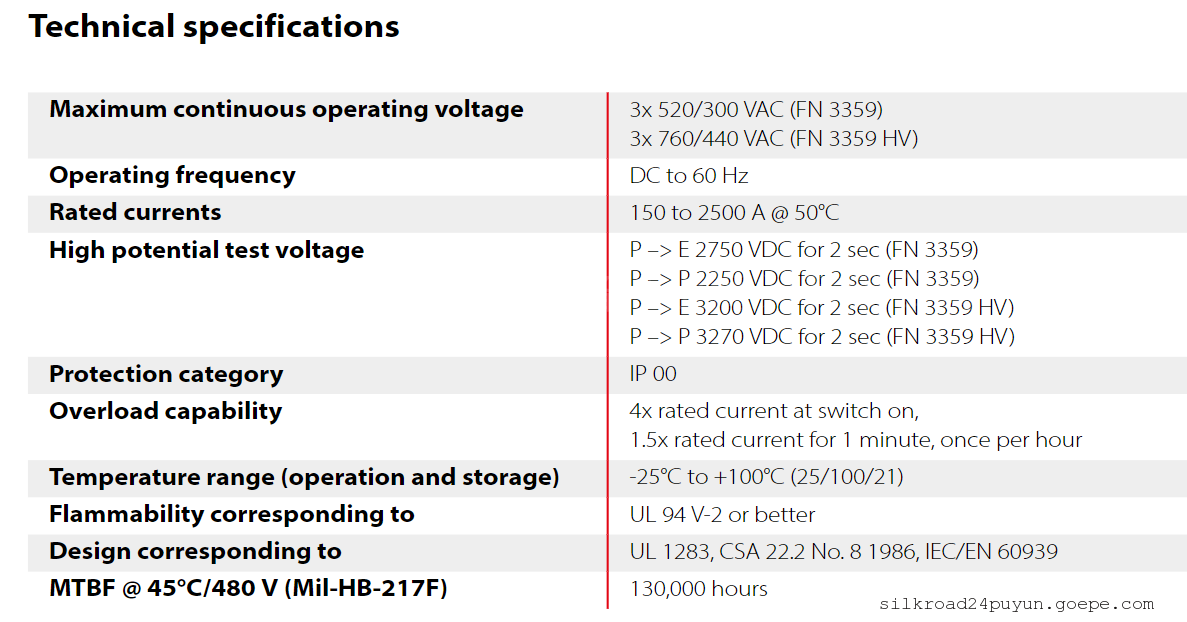Screen dimensions: 1187x622
Task: Click the Temperature range (operation and storage) label
Action: pos(304,477)
